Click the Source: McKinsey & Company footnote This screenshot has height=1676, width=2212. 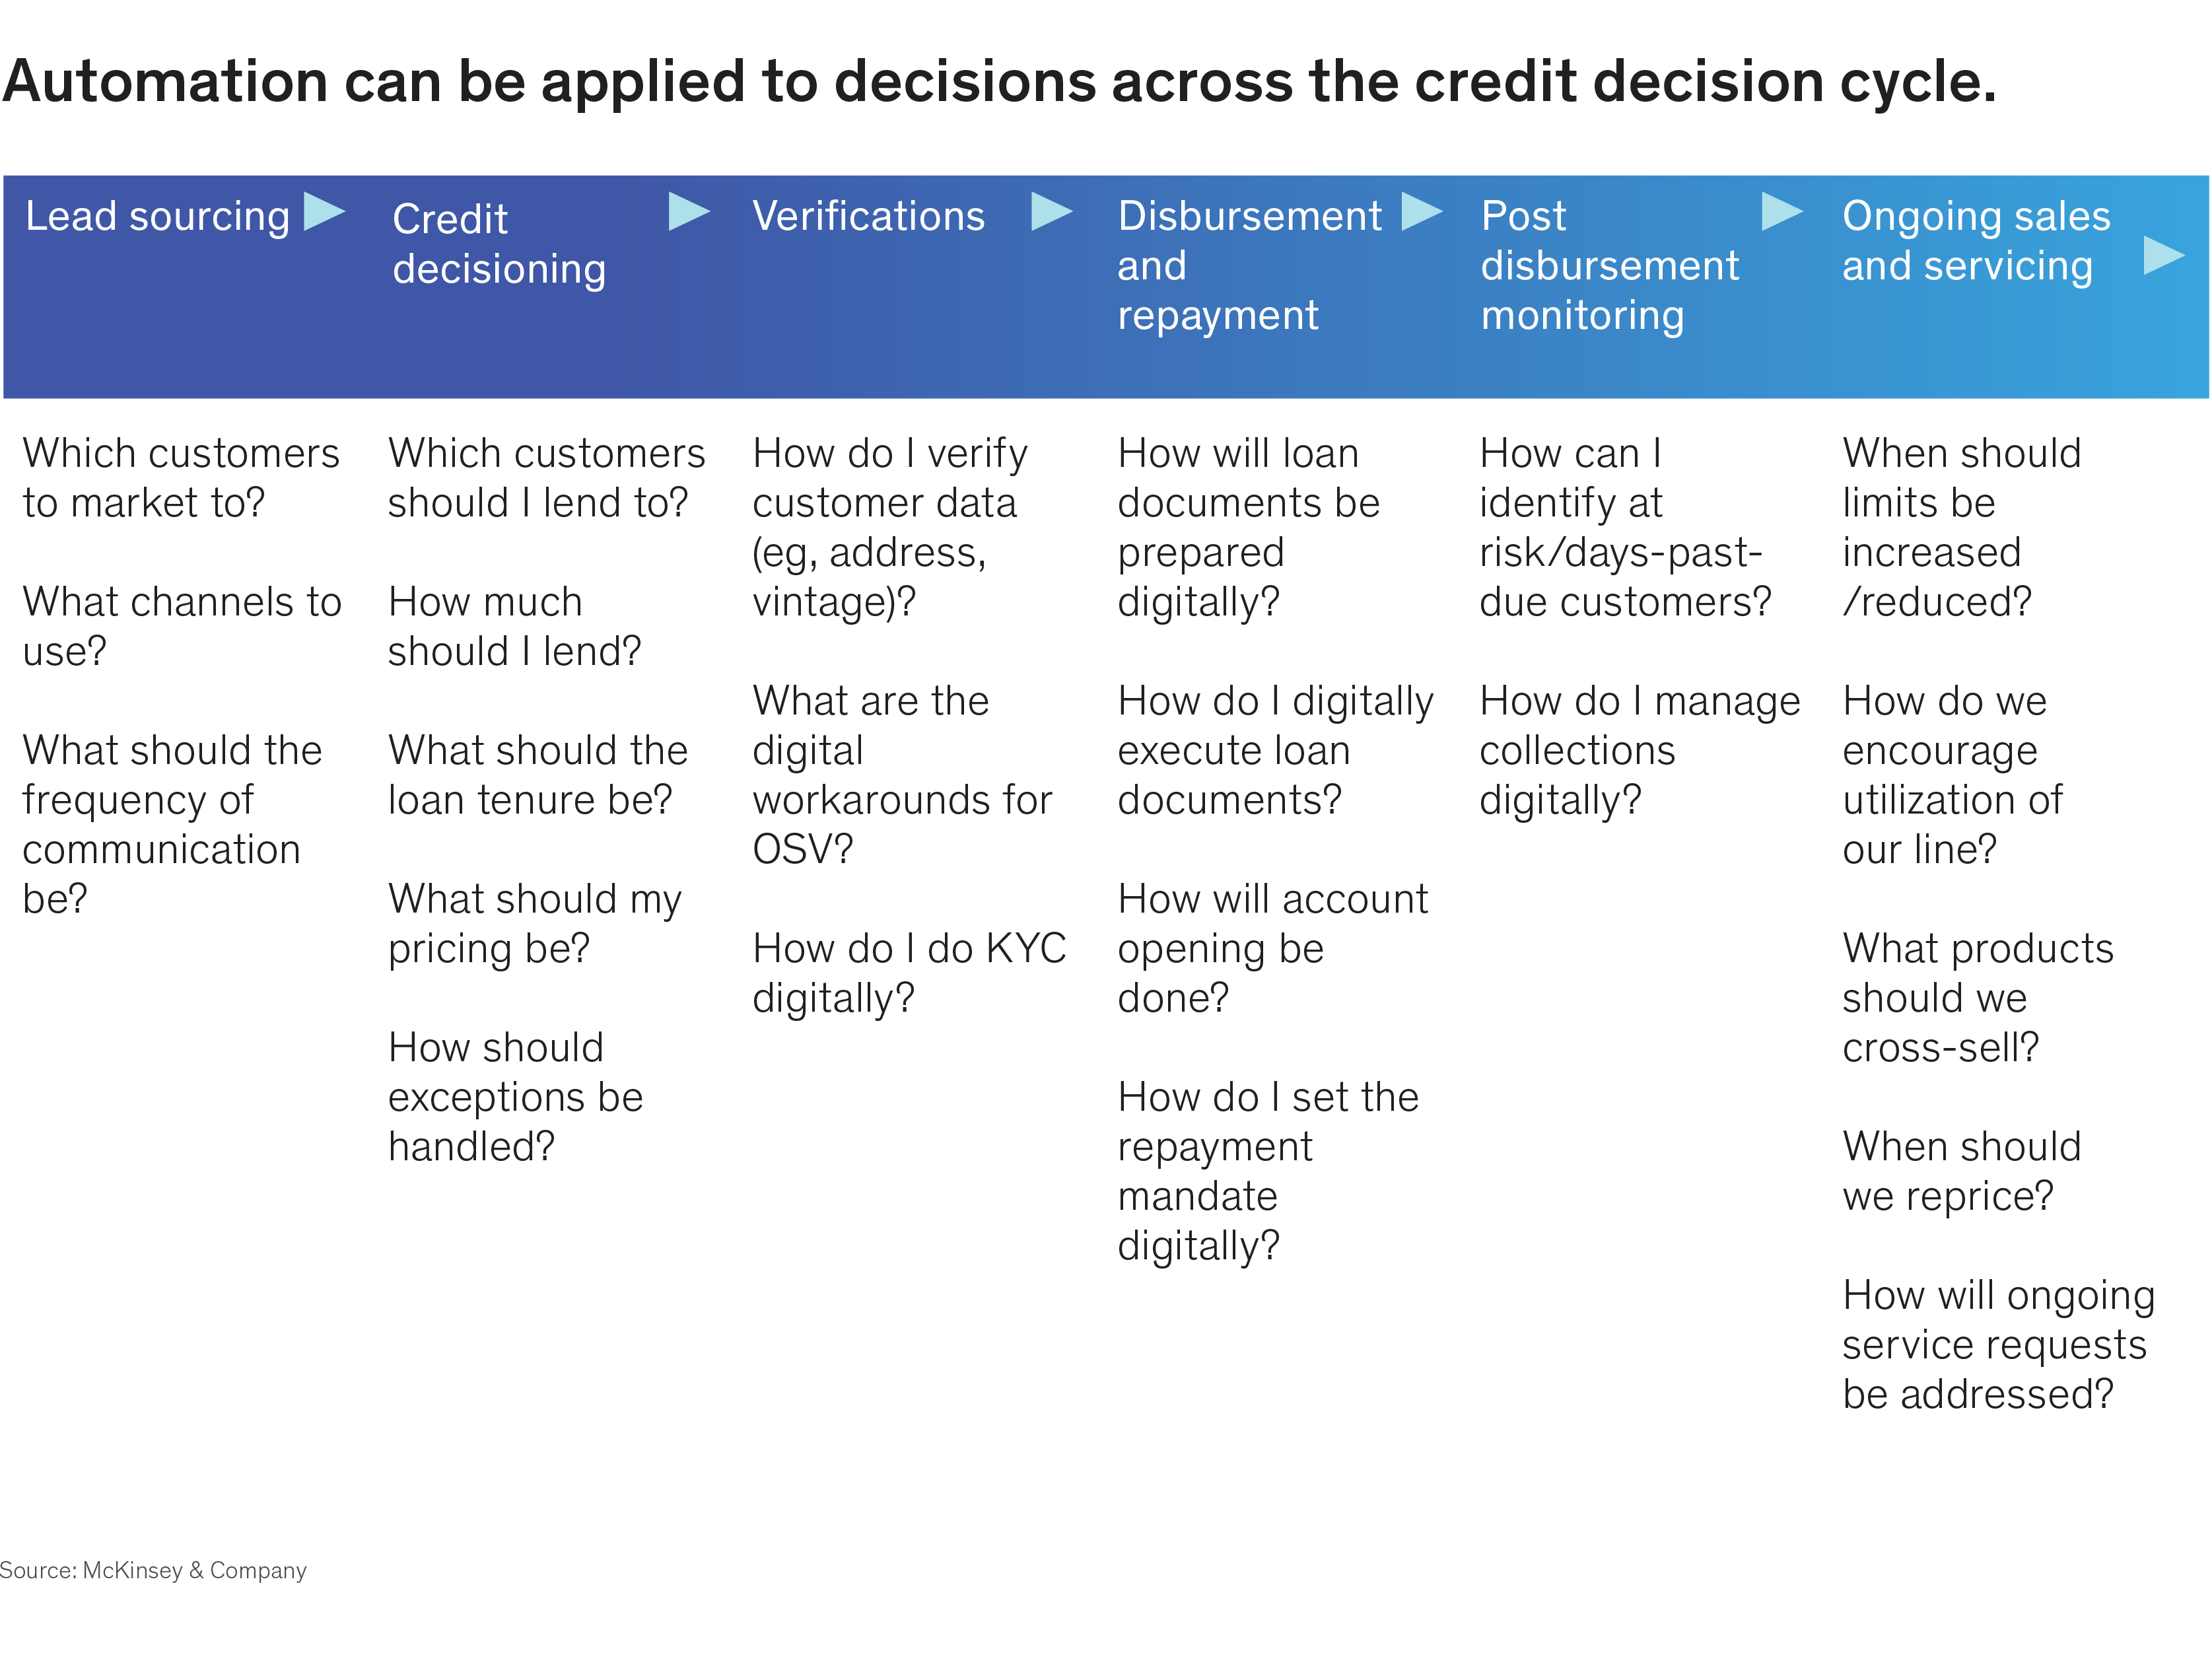pos(153,1570)
